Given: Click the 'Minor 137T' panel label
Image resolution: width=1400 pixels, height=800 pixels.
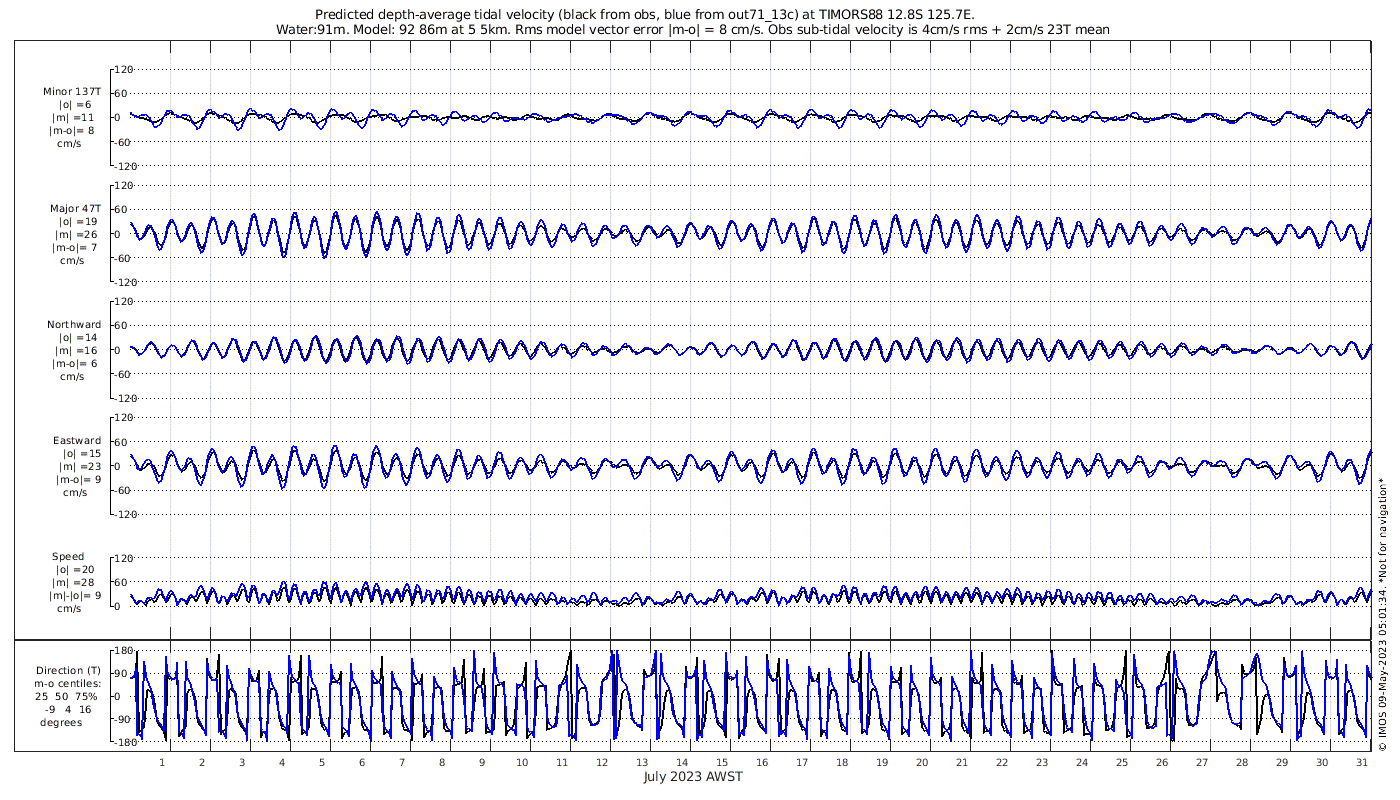Looking at the screenshot, I should point(72,92).
